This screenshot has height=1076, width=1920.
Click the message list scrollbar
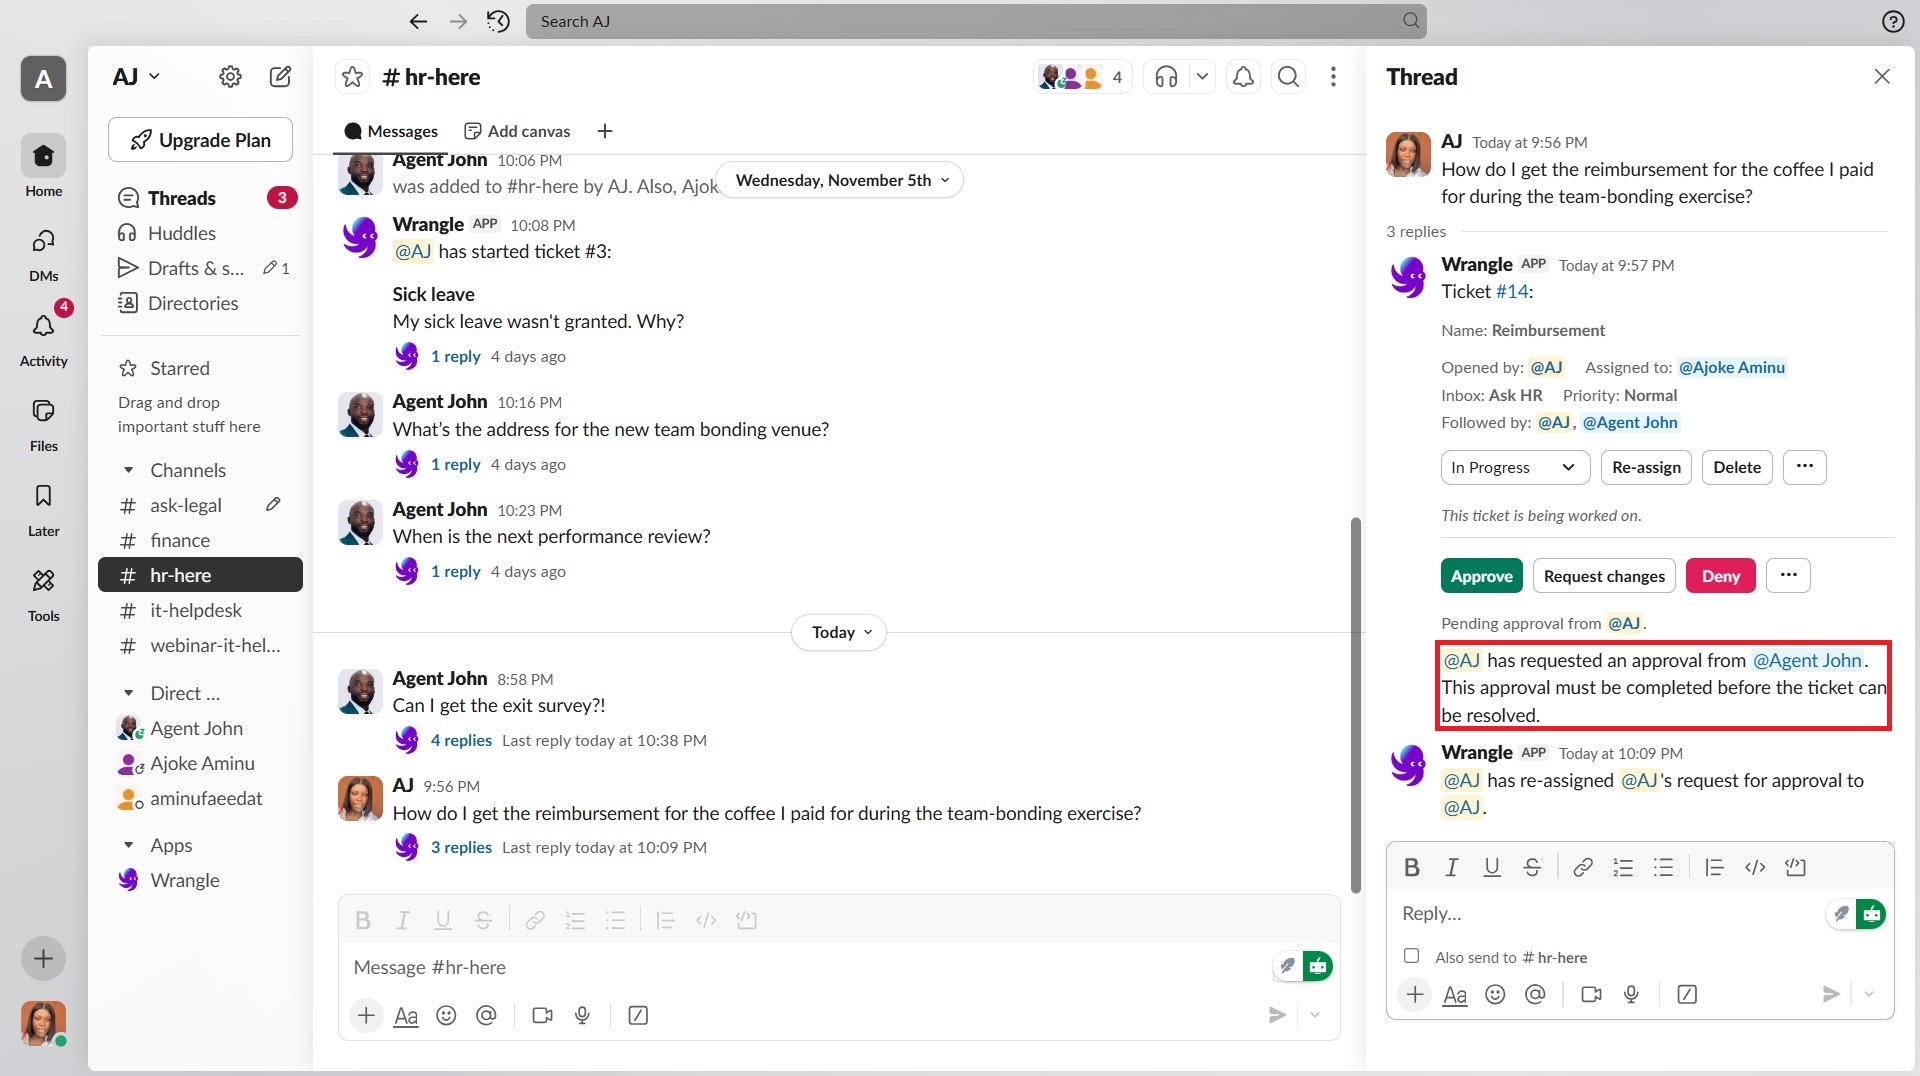coord(1355,700)
